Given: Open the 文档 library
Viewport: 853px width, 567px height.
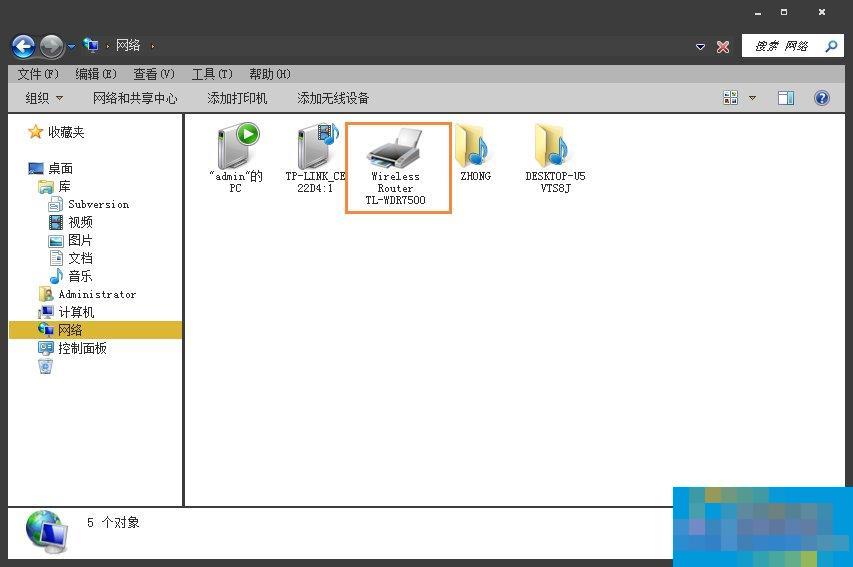Looking at the screenshot, I should [x=81, y=258].
